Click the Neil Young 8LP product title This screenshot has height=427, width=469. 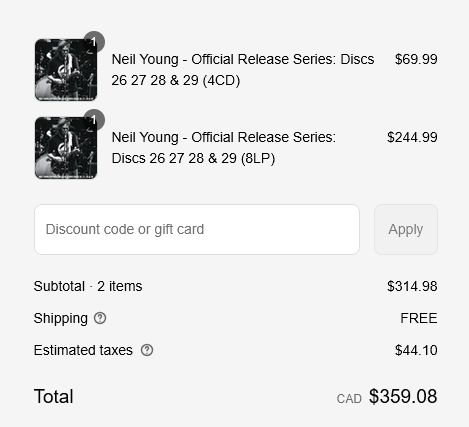click(224, 148)
